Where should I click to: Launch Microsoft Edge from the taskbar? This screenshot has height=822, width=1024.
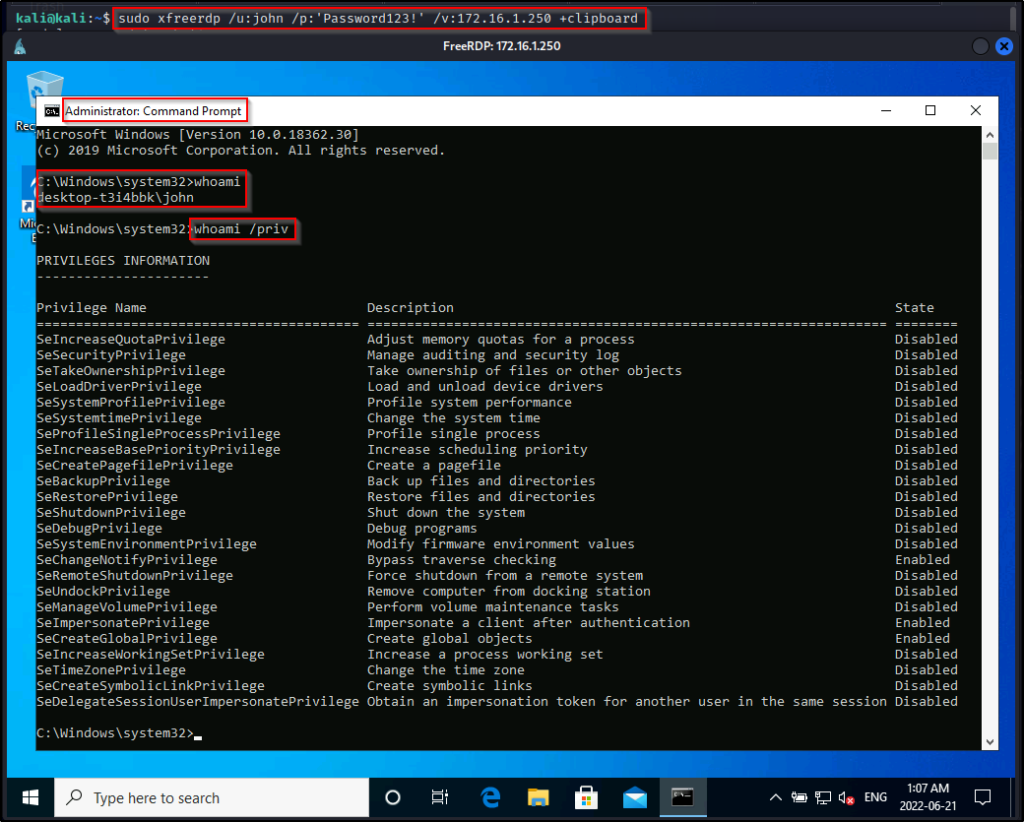pyautogui.click(x=490, y=797)
